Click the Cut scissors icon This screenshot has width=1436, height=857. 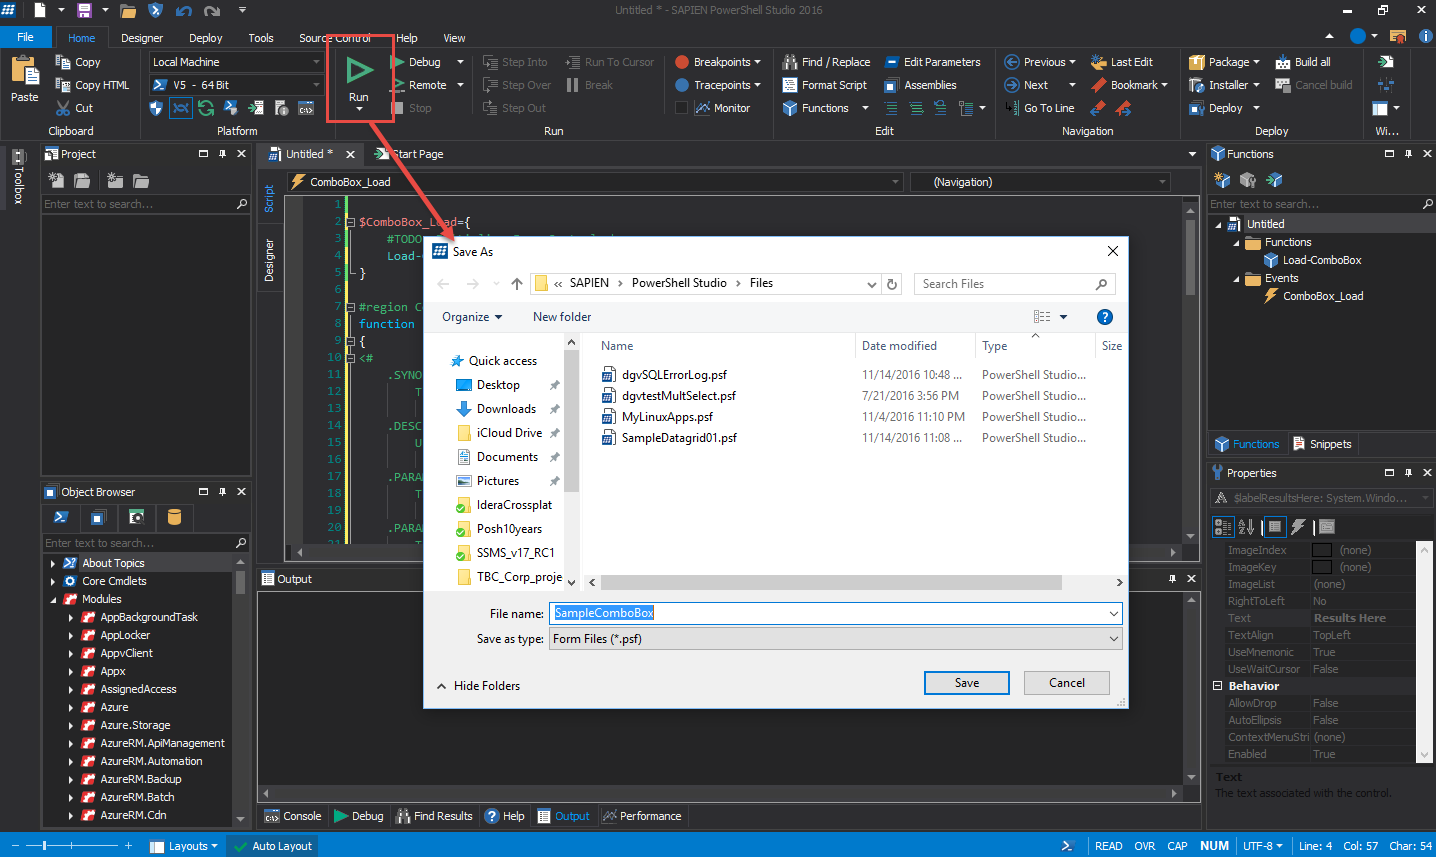pos(61,108)
